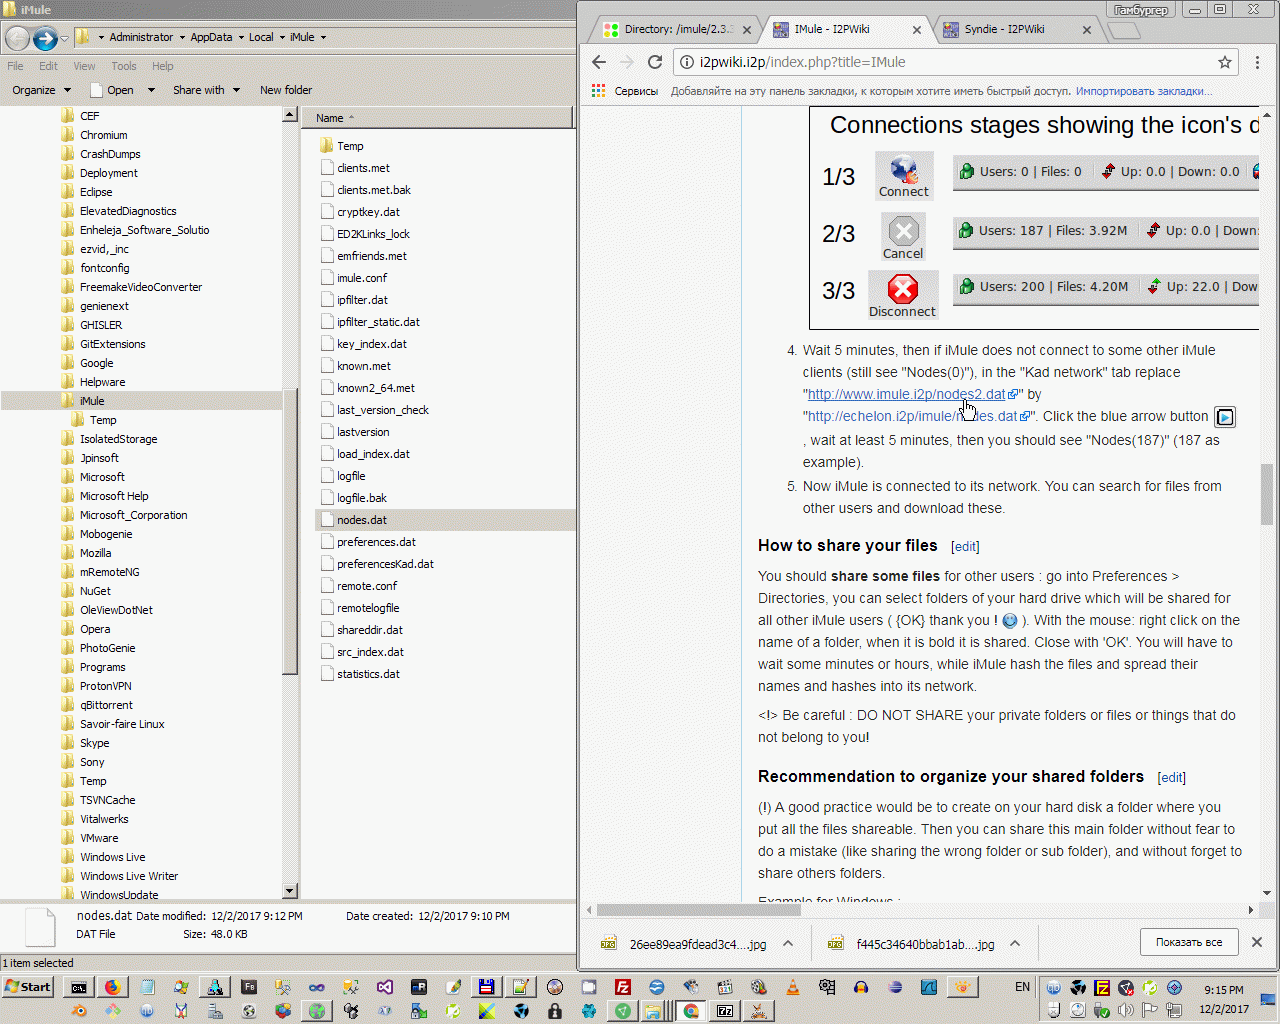Launch Firefox from the taskbar
This screenshot has width=1280, height=1024.
point(112,987)
